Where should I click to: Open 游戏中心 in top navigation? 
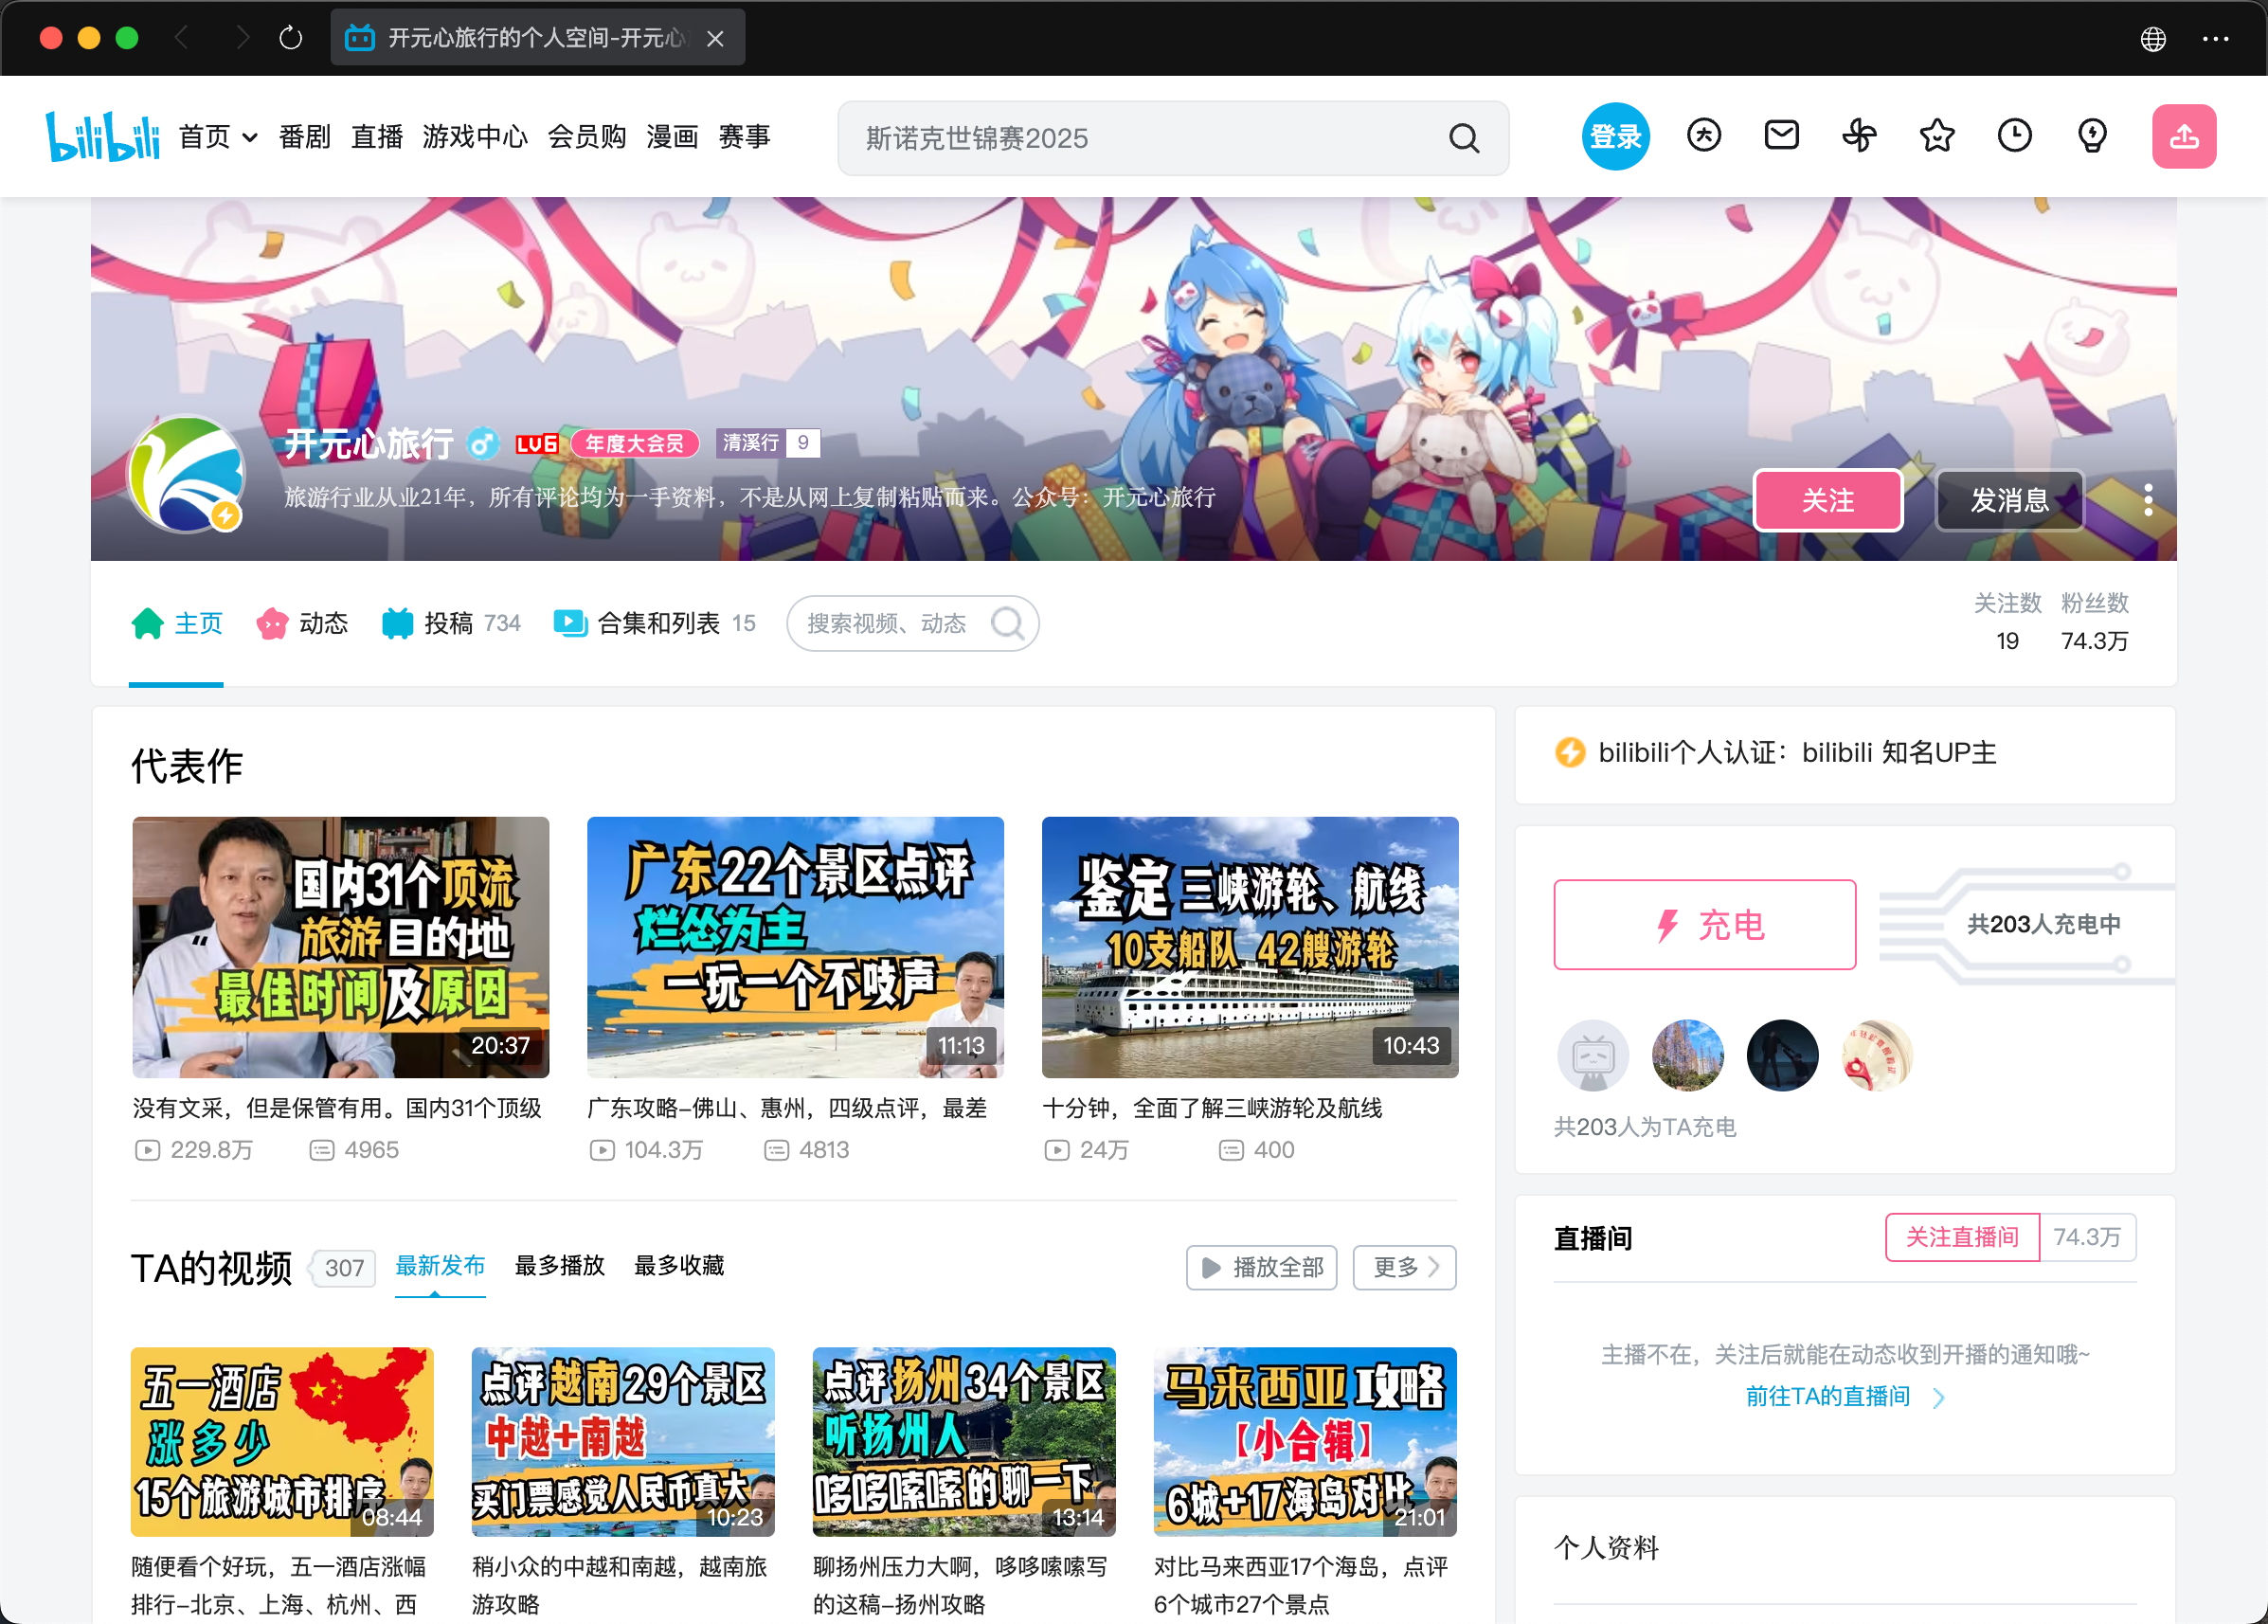pos(474,136)
